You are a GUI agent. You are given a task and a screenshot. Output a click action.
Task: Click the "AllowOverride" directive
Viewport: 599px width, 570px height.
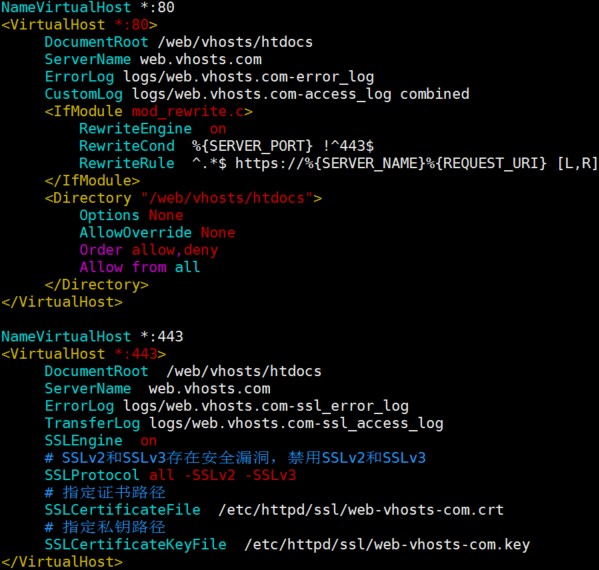tap(135, 232)
